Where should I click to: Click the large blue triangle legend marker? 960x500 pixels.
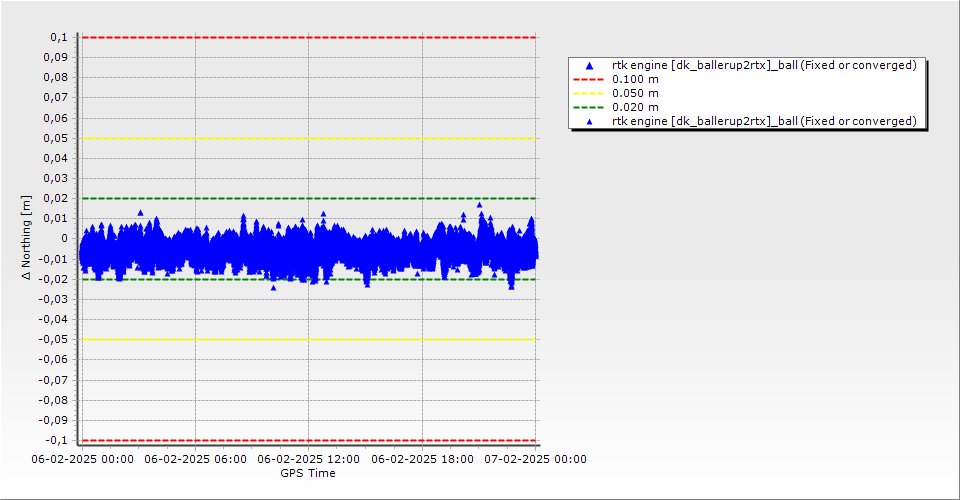589,66
